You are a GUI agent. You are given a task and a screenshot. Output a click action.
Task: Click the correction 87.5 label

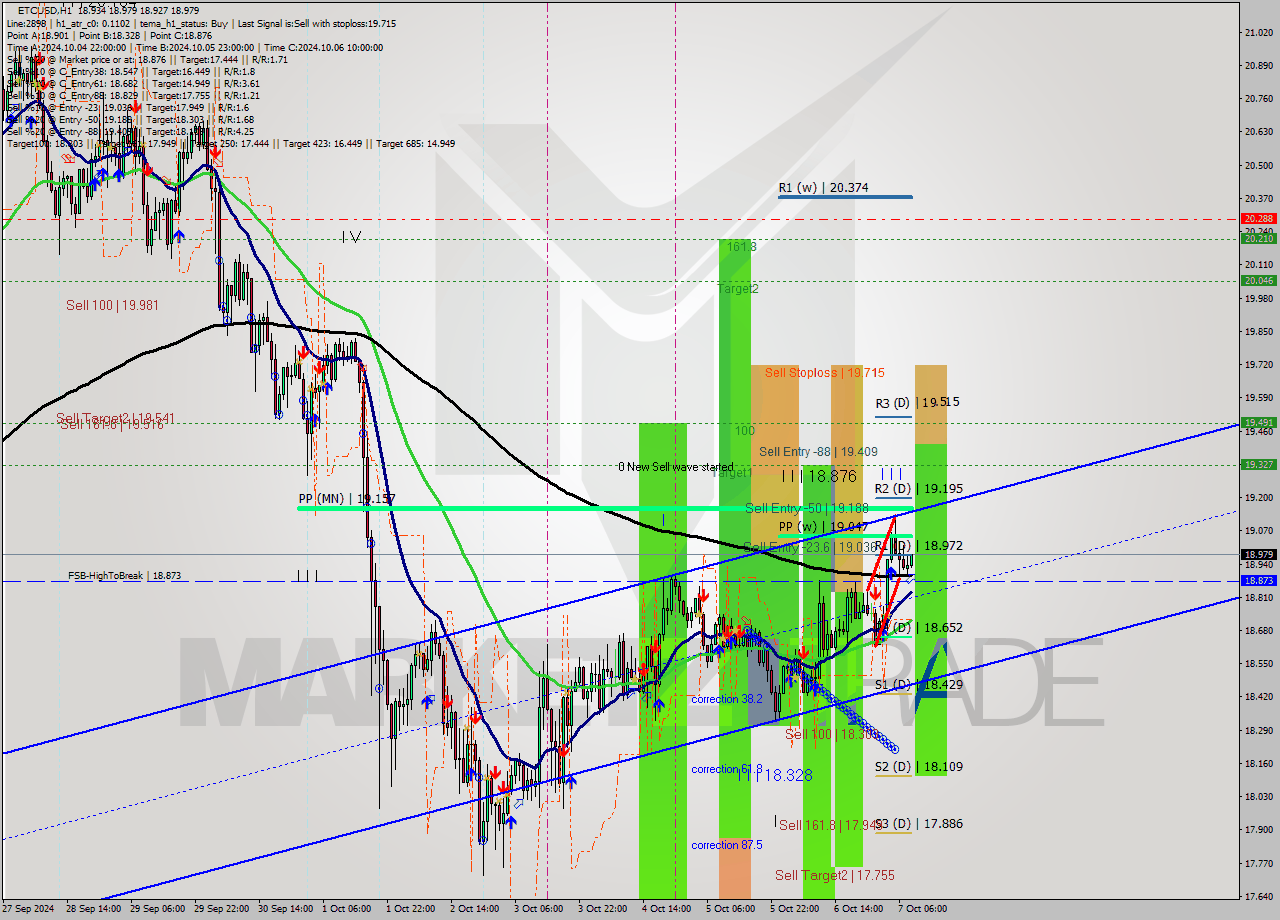(727, 845)
